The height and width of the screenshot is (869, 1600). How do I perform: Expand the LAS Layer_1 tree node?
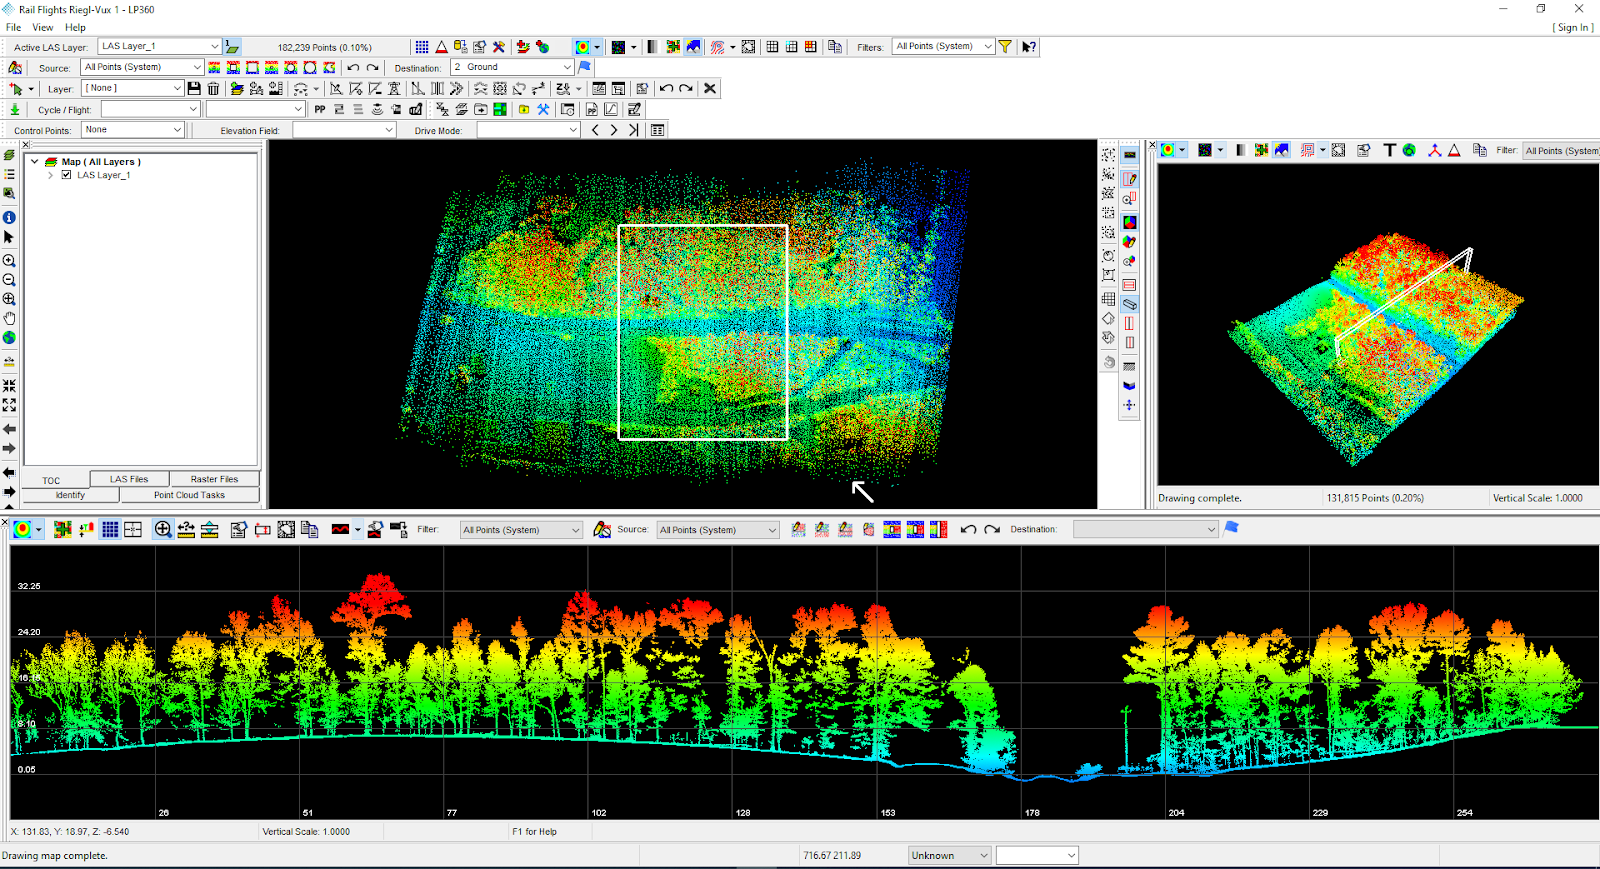tap(51, 175)
